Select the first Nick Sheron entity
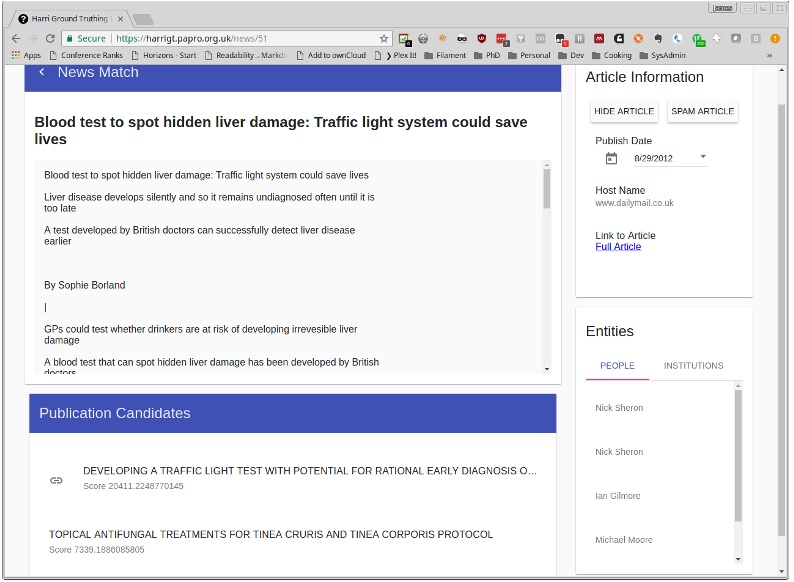The image size is (794, 582). 619,408
